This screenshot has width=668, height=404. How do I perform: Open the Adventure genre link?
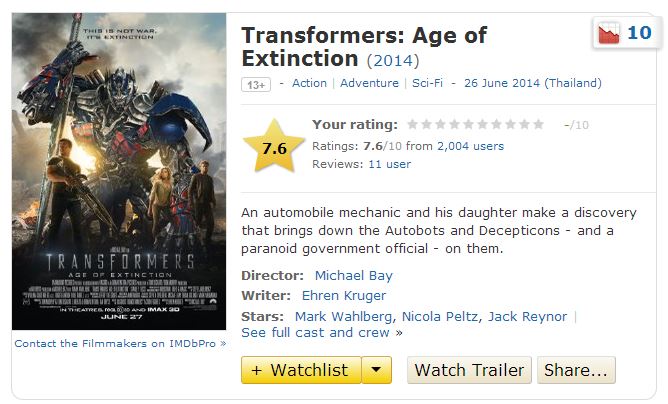tap(369, 83)
